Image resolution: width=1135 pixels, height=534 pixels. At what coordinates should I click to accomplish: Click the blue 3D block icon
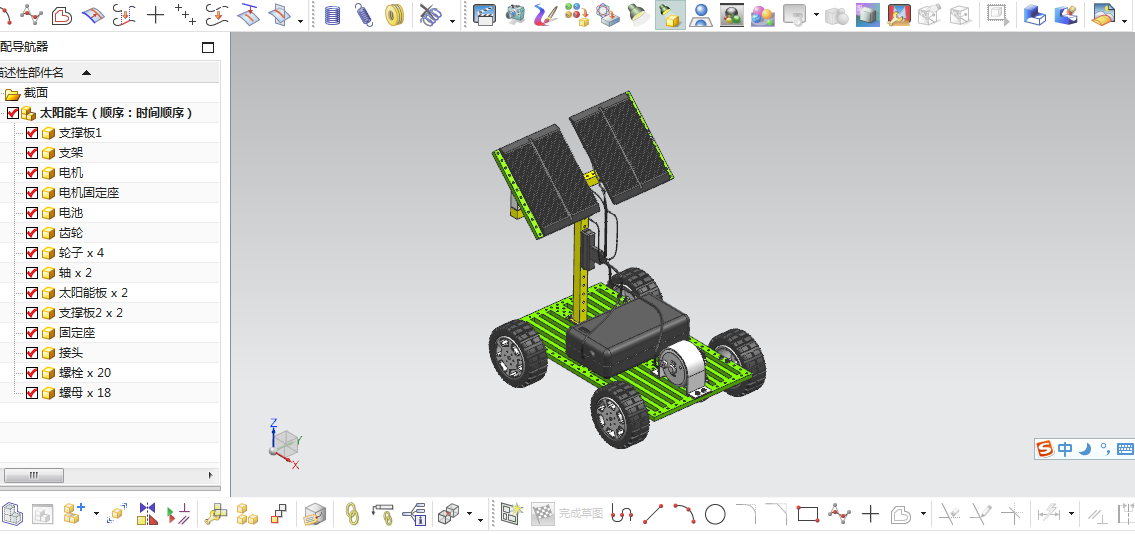click(1034, 14)
